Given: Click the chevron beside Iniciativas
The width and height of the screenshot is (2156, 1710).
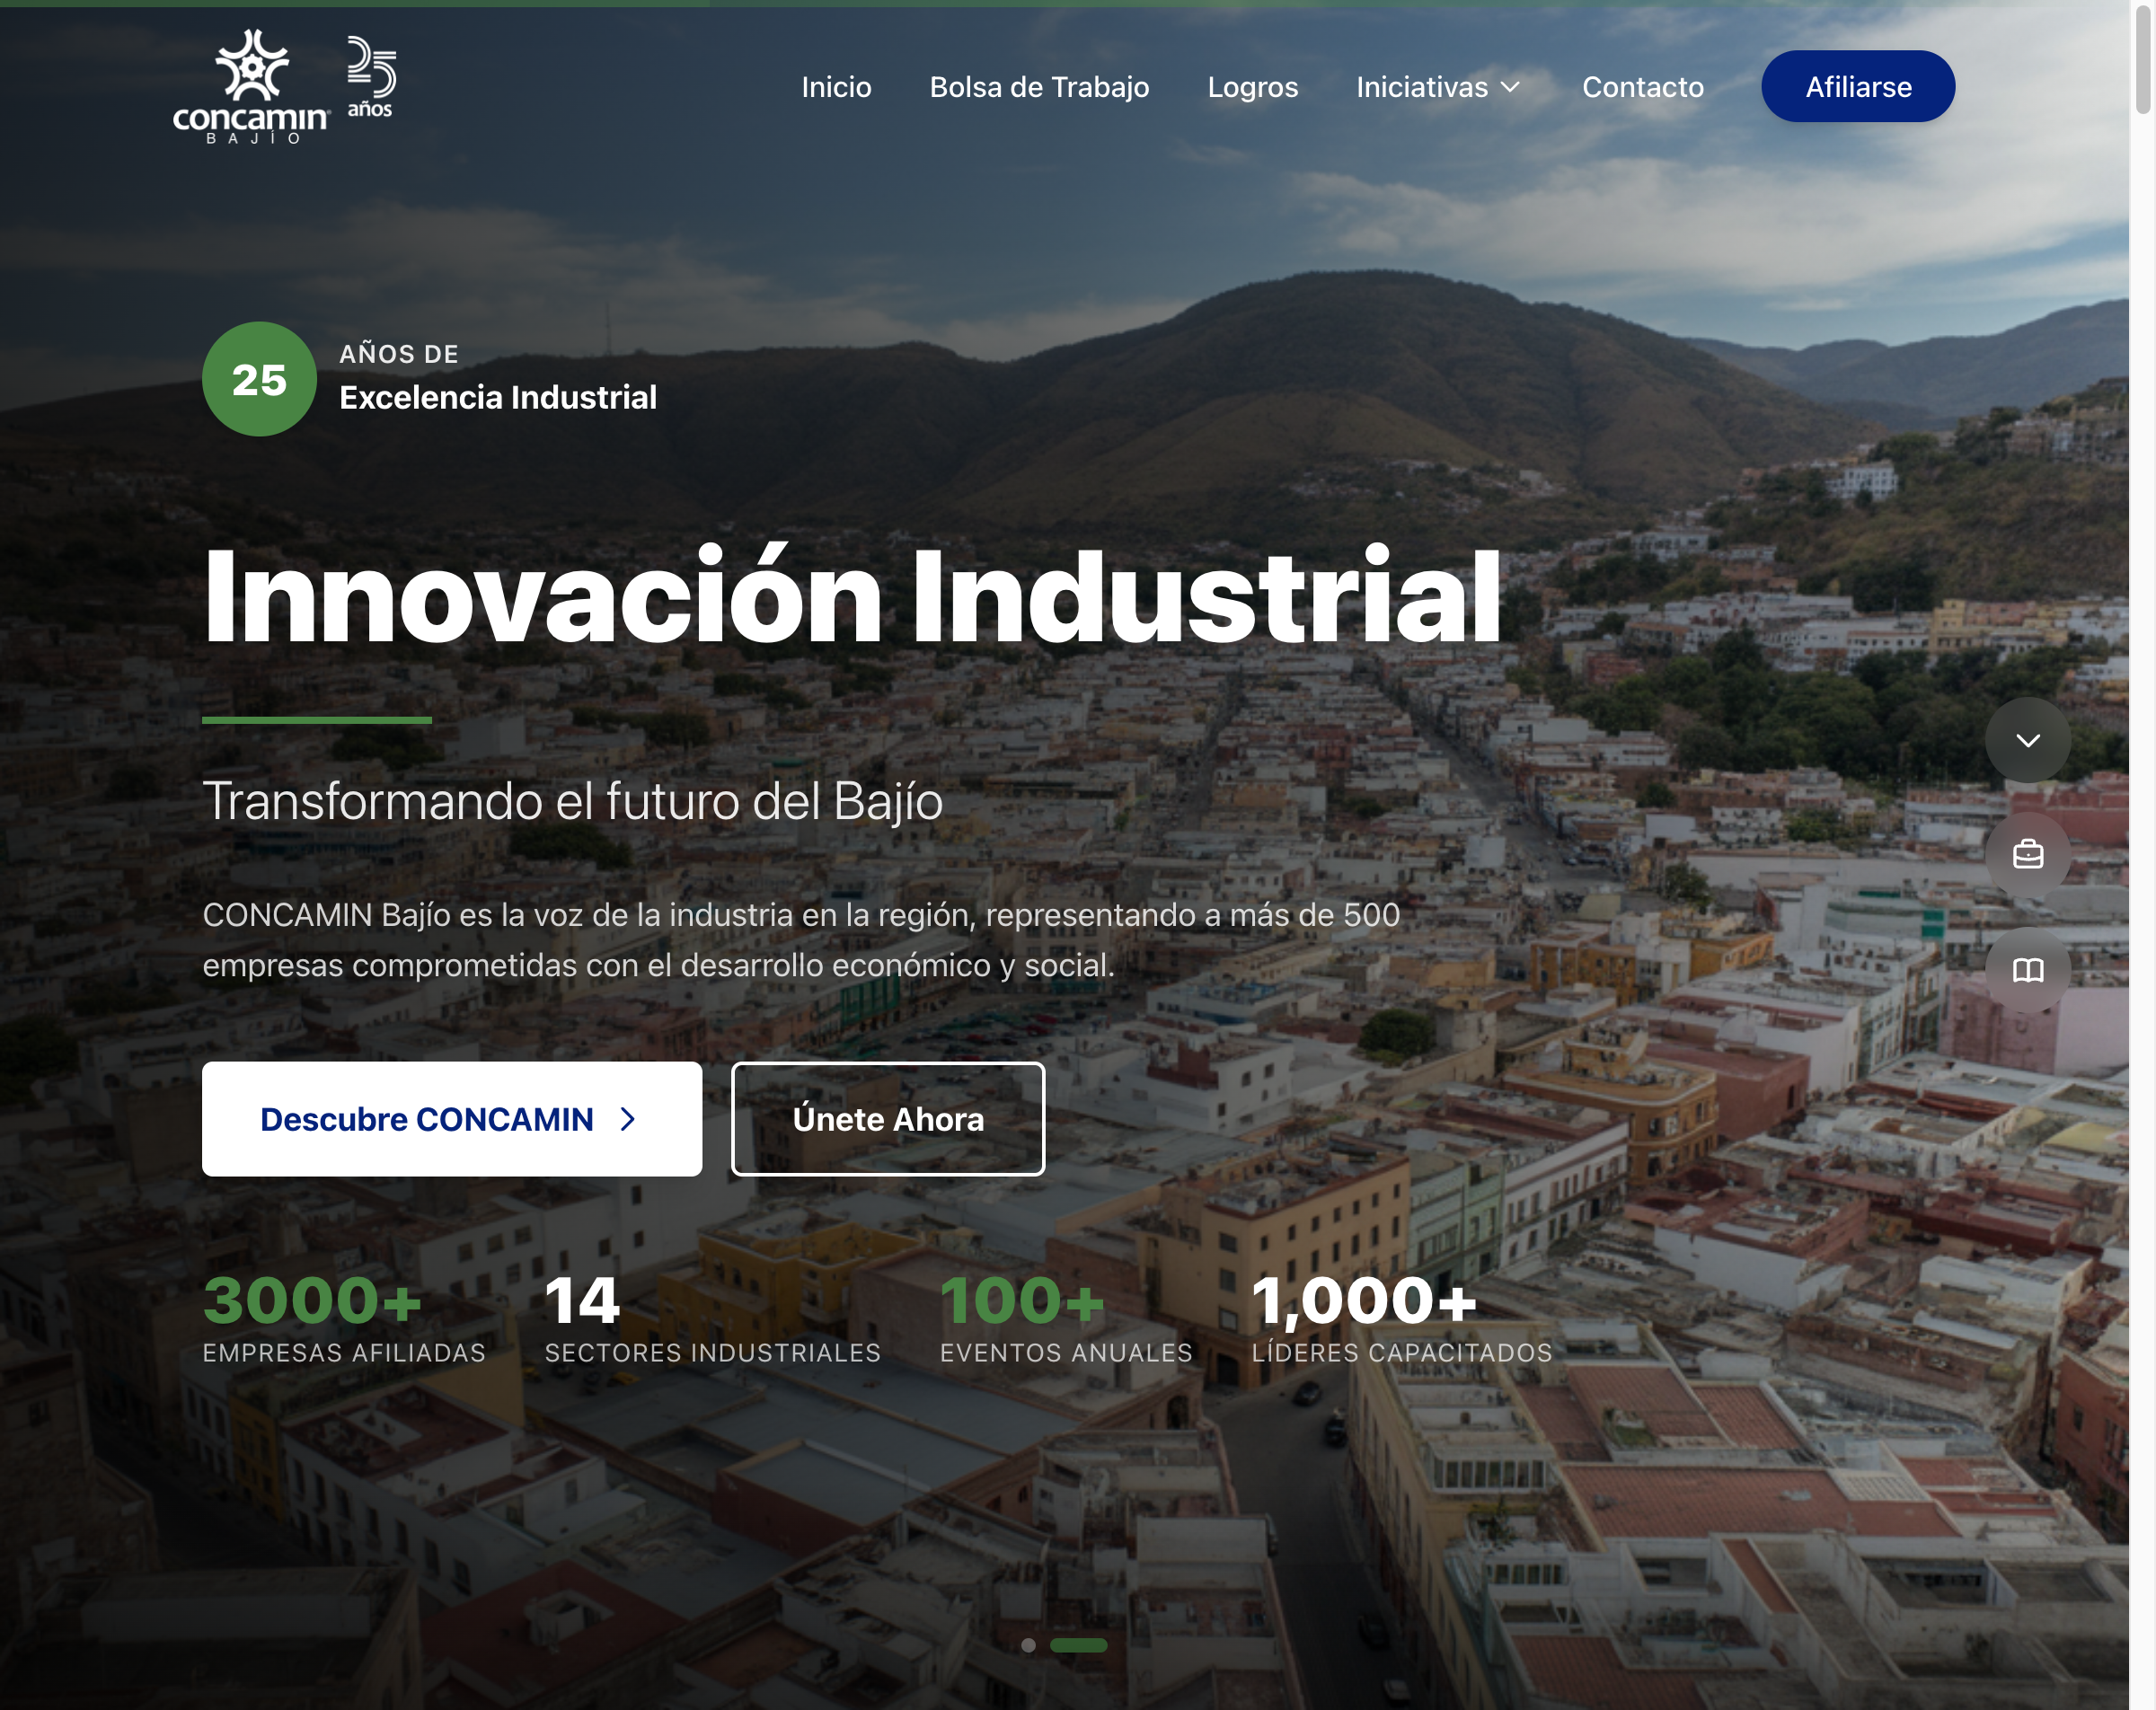Looking at the screenshot, I should point(1510,87).
